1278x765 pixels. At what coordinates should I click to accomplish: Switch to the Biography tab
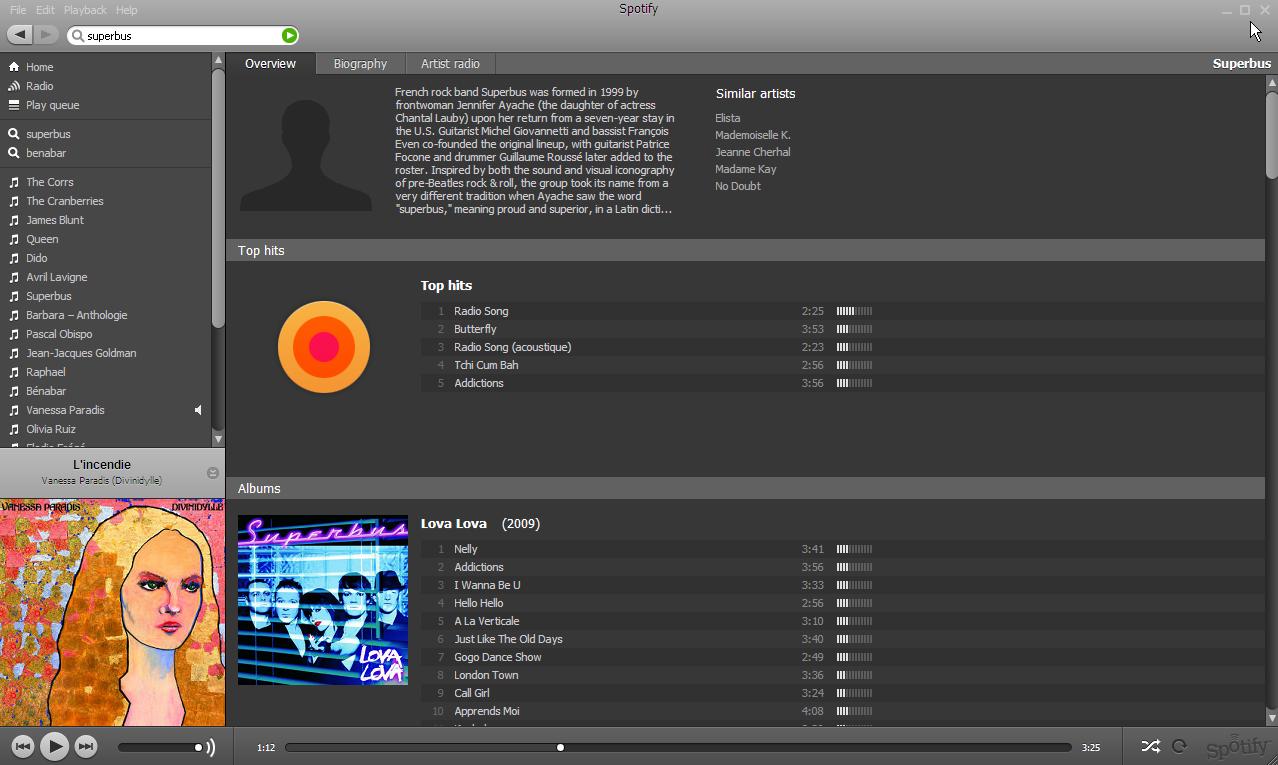[360, 63]
